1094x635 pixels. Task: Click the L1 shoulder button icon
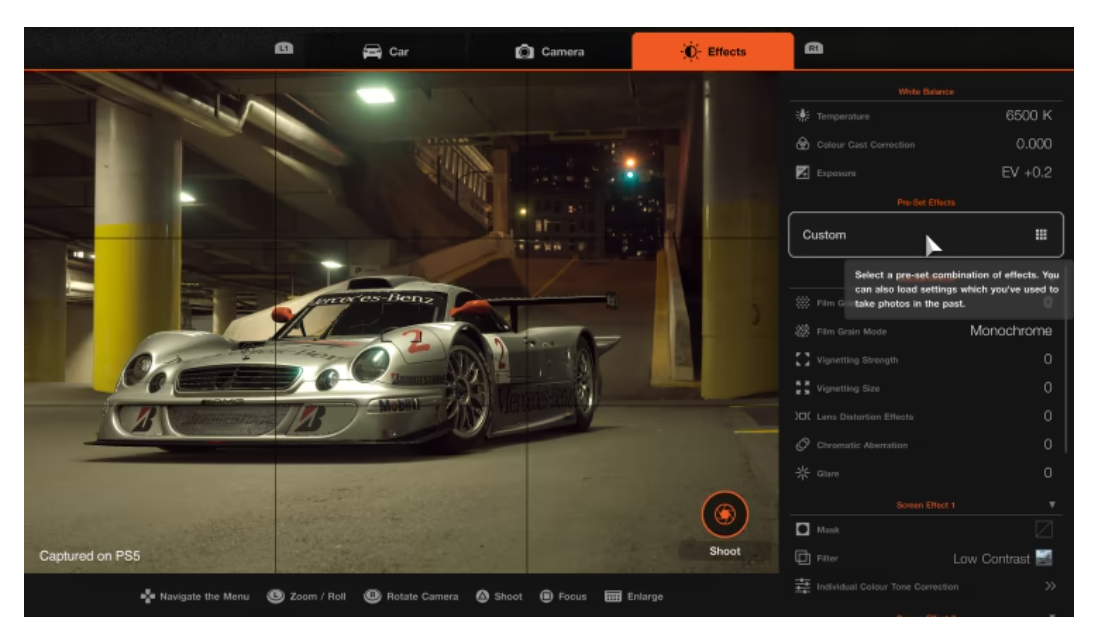[283, 48]
